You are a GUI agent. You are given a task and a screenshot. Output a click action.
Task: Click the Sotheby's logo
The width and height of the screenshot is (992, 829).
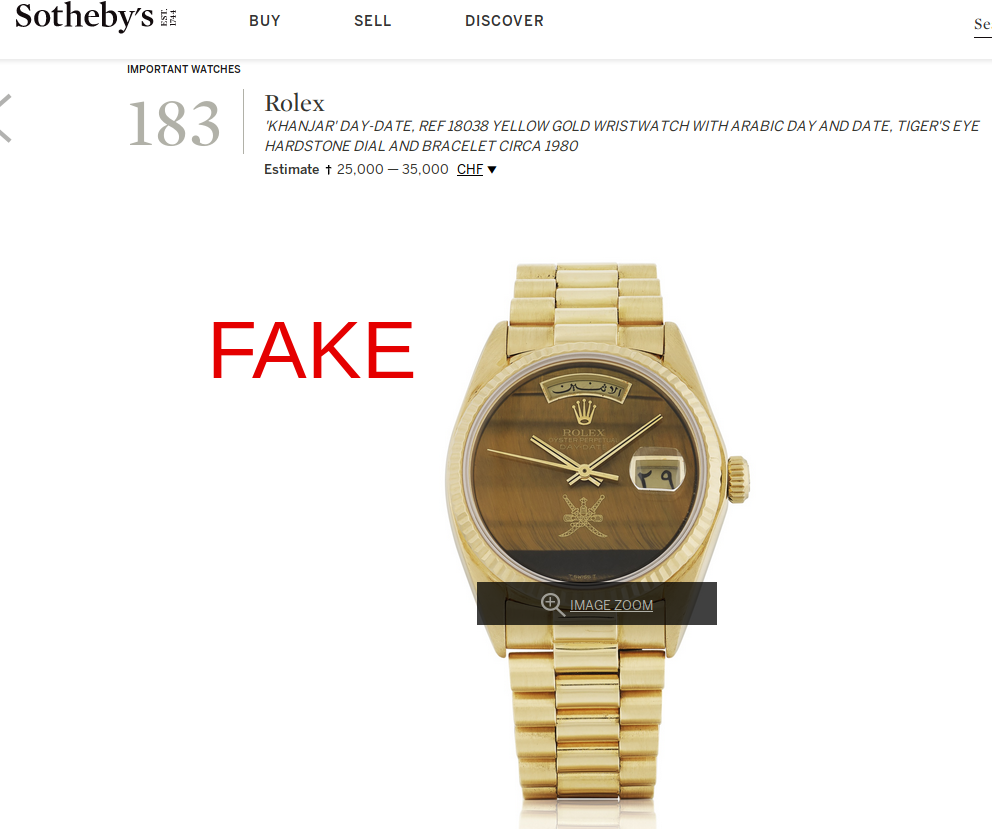[x=96, y=16]
